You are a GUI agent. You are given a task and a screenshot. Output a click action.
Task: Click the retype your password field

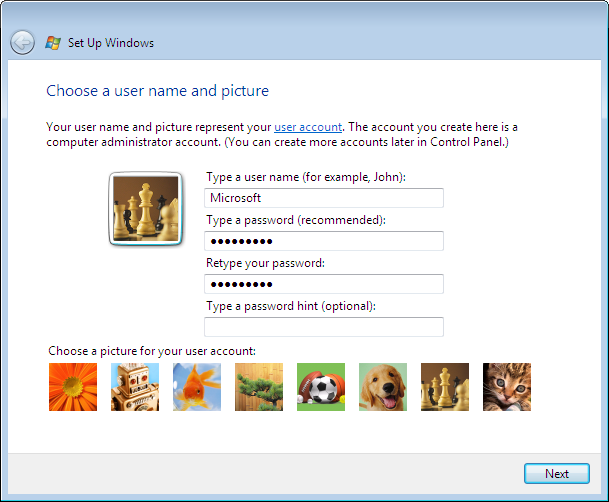pos(324,284)
